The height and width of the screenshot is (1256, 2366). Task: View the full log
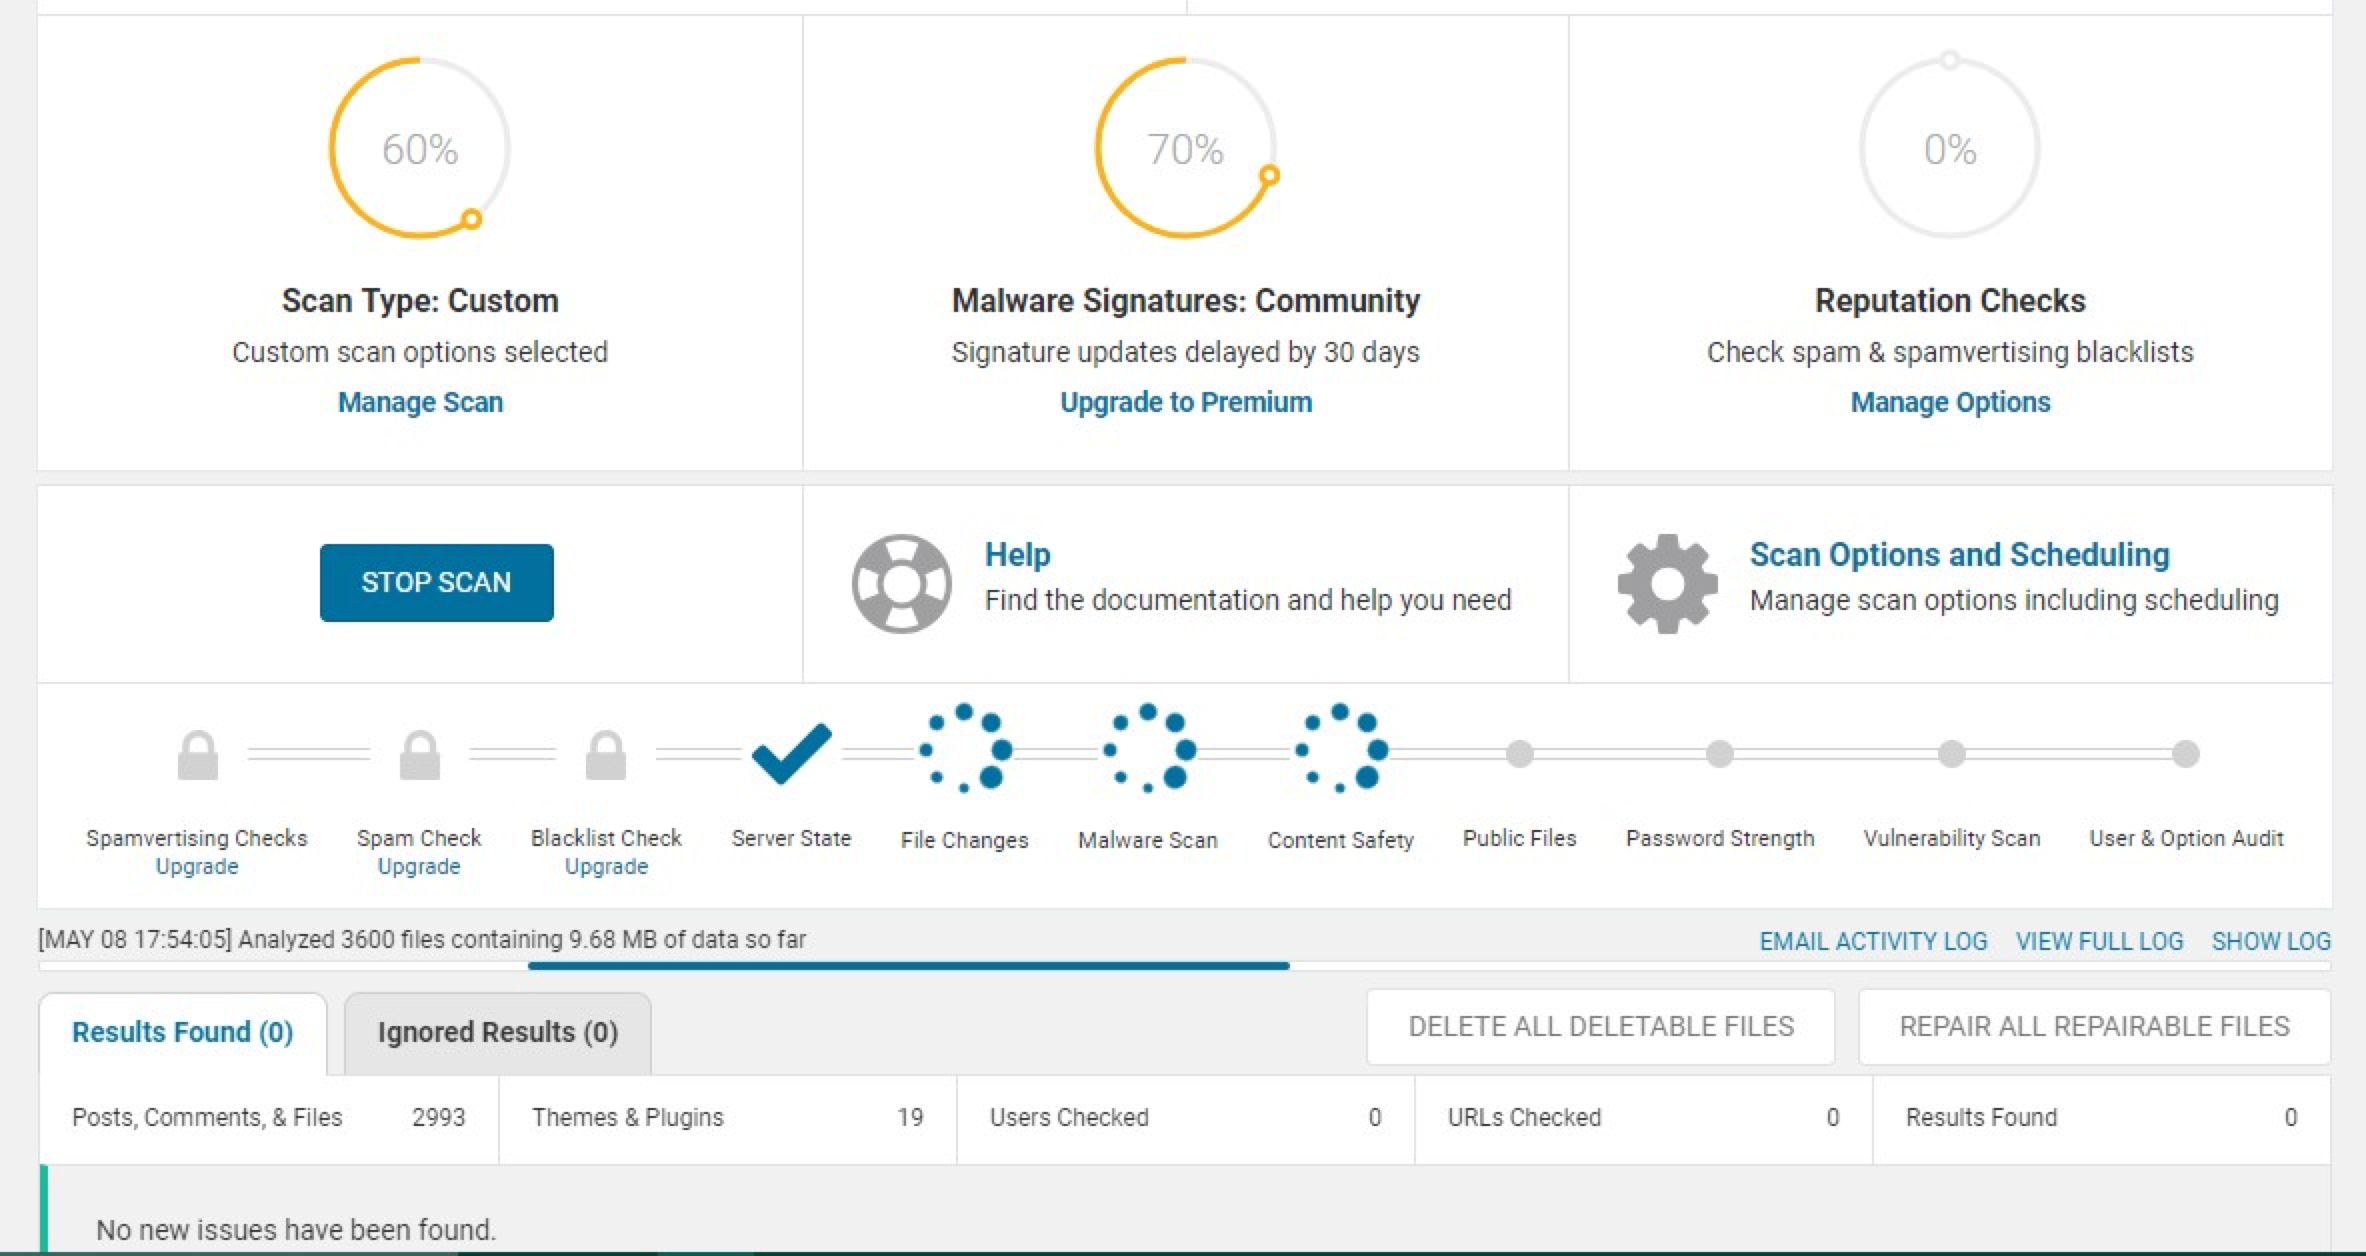click(2099, 941)
